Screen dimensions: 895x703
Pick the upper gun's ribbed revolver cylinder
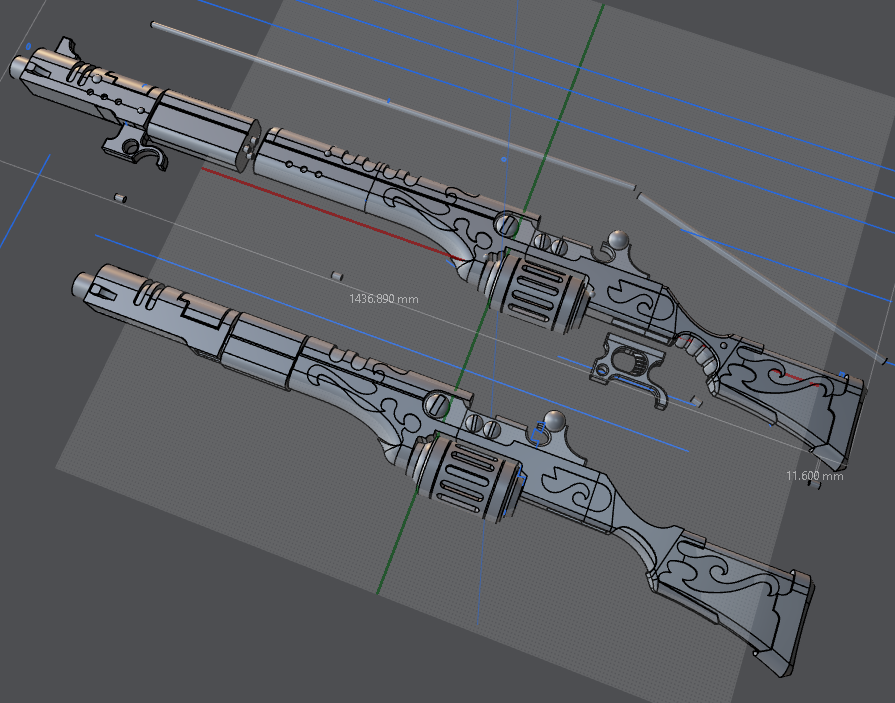click(x=537, y=291)
